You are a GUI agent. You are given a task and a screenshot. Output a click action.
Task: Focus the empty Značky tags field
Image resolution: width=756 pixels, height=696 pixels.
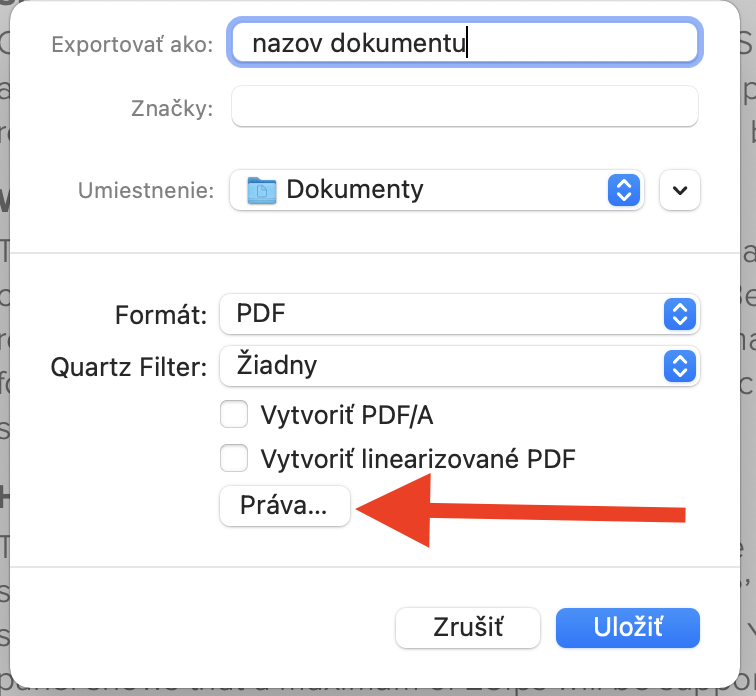(464, 107)
